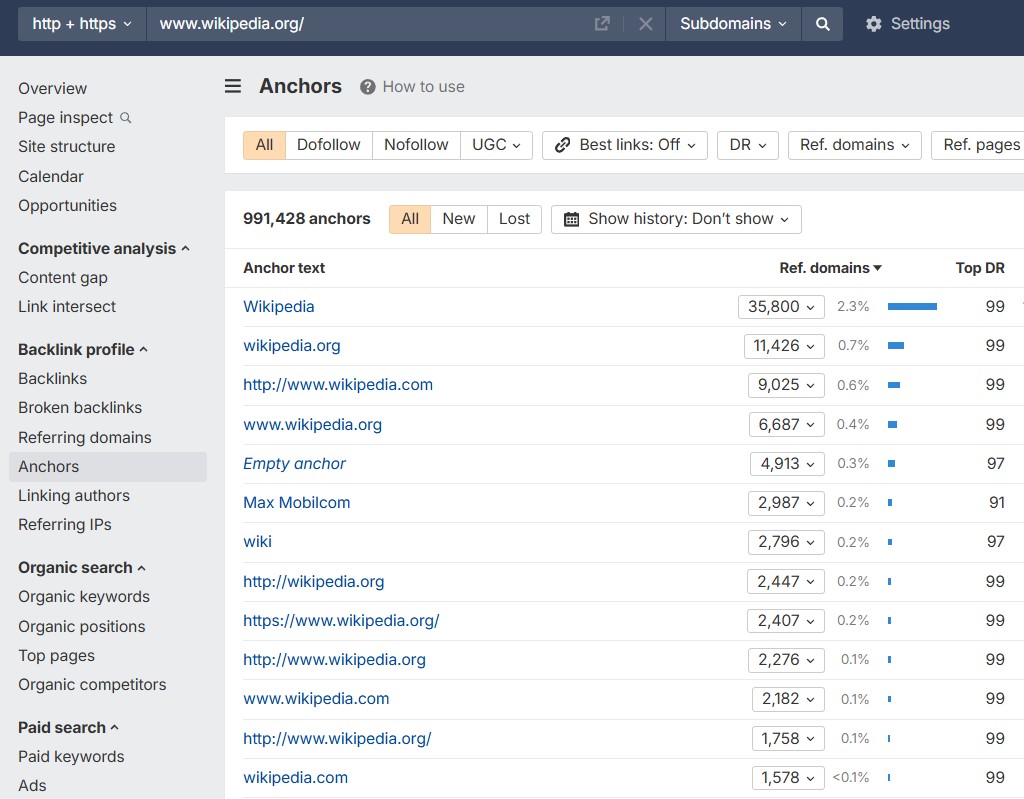Open Ref. domains filter dropdown
This screenshot has height=799, width=1024.
pos(854,145)
